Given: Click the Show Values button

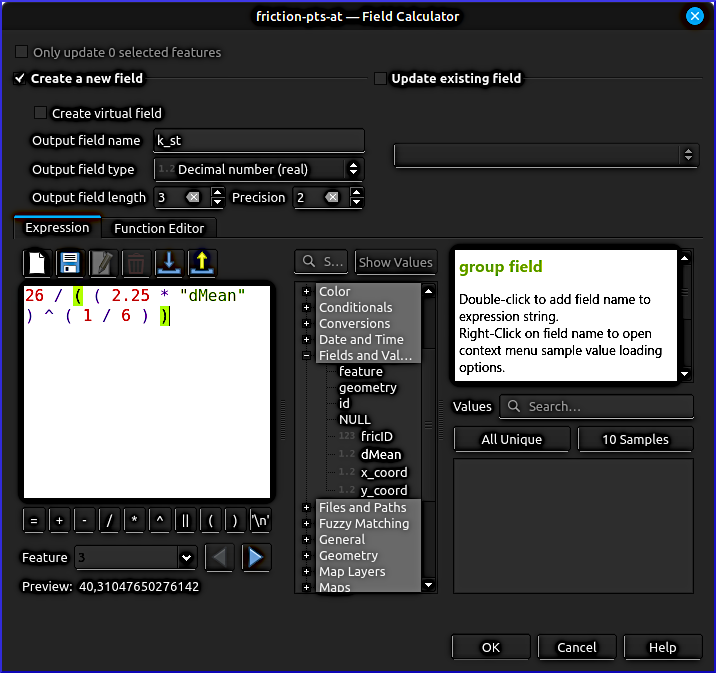Looking at the screenshot, I should point(395,262).
